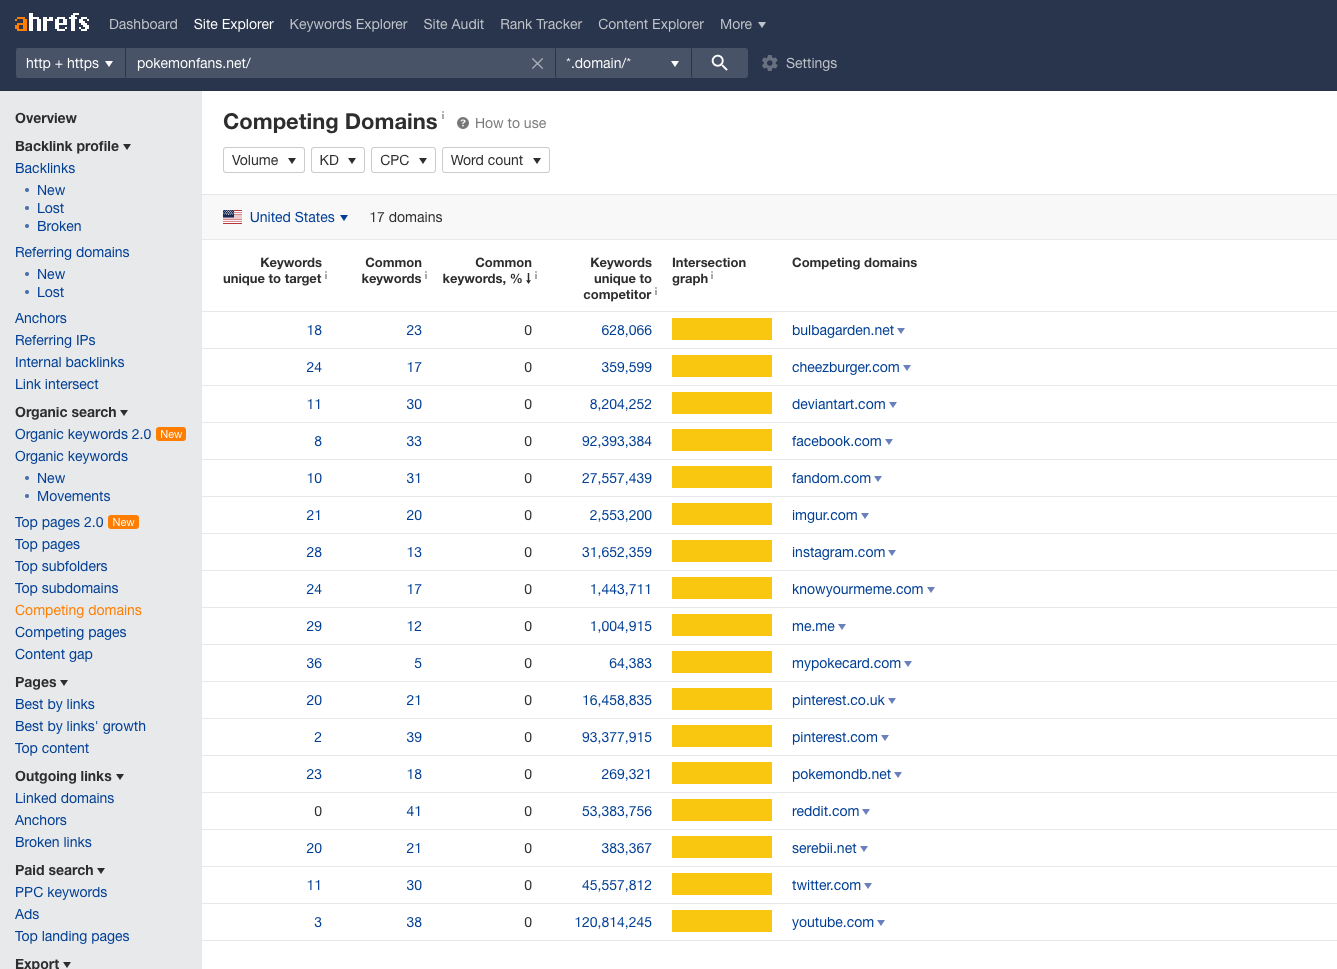Viewport: 1337px width, 969px height.
Task: Click the United States flag icon
Action: (x=233, y=217)
